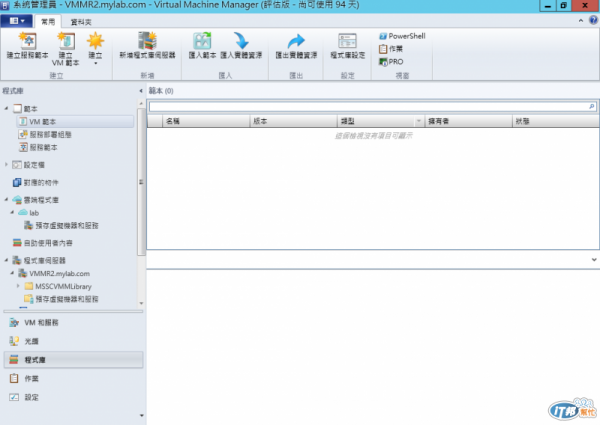This screenshot has height=425, width=600.
Task: Click the 匯入範本 ribbon icon
Action: [202, 41]
